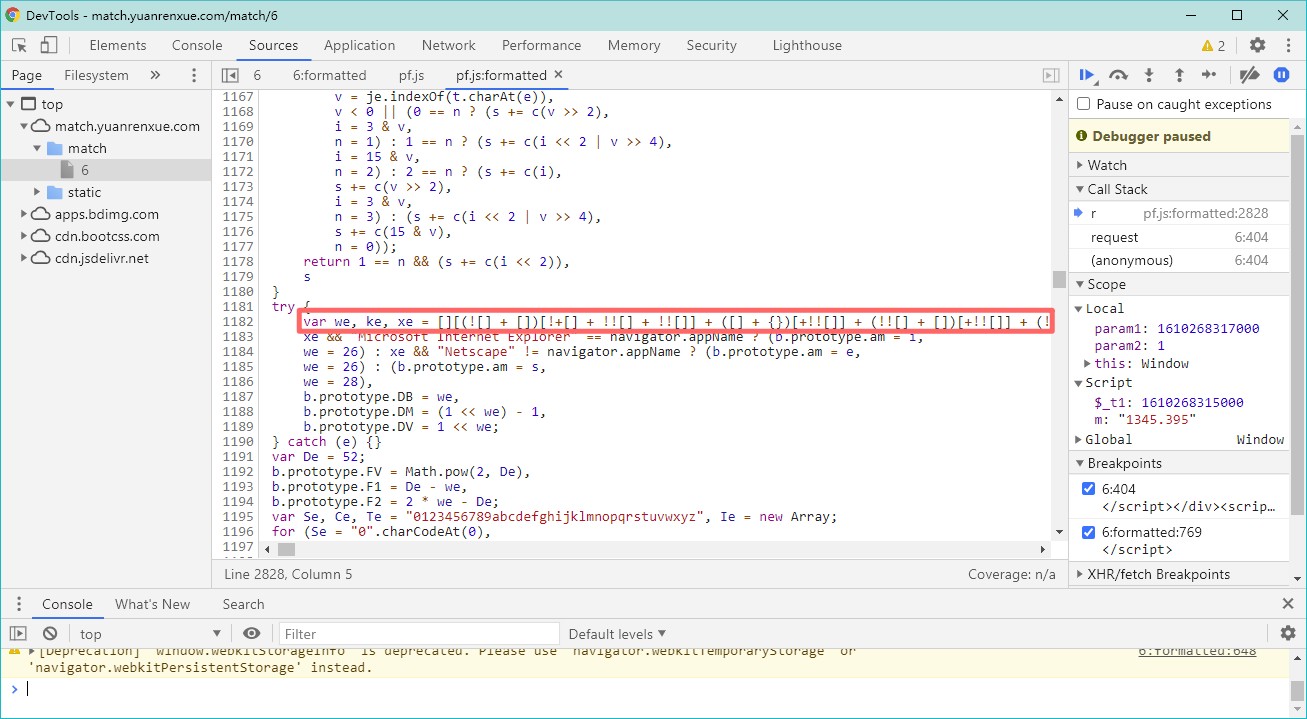Open the Network panel
1307x719 pixels.
click(448, 45)
